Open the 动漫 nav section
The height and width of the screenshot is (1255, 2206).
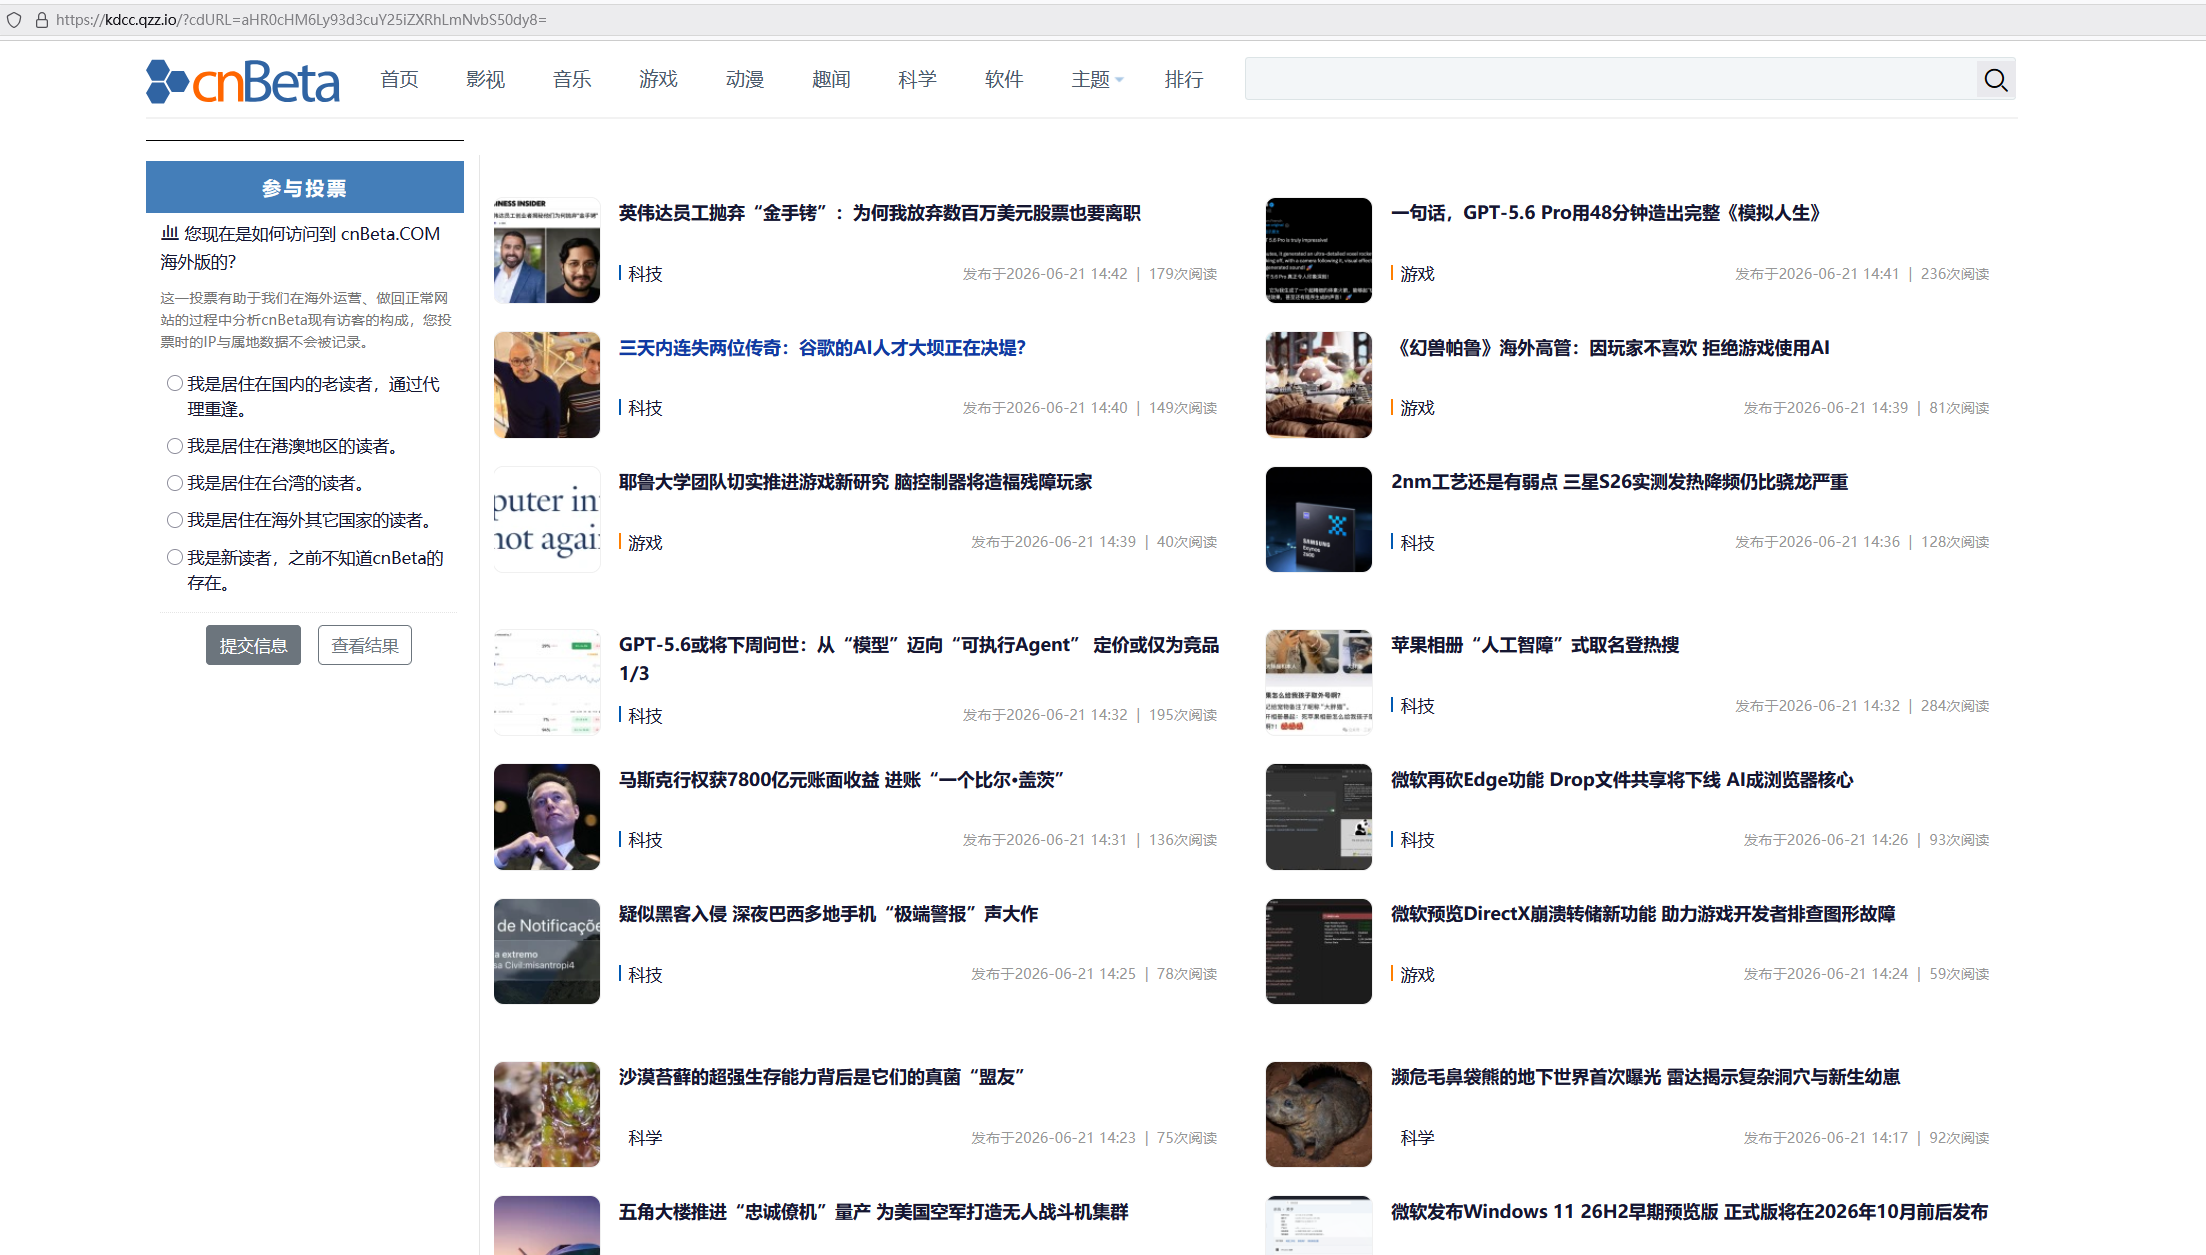(x=745, y=80)
